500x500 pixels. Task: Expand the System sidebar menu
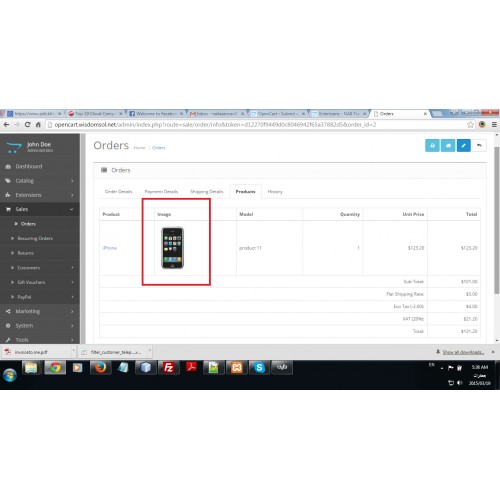[x=40, y=326]
